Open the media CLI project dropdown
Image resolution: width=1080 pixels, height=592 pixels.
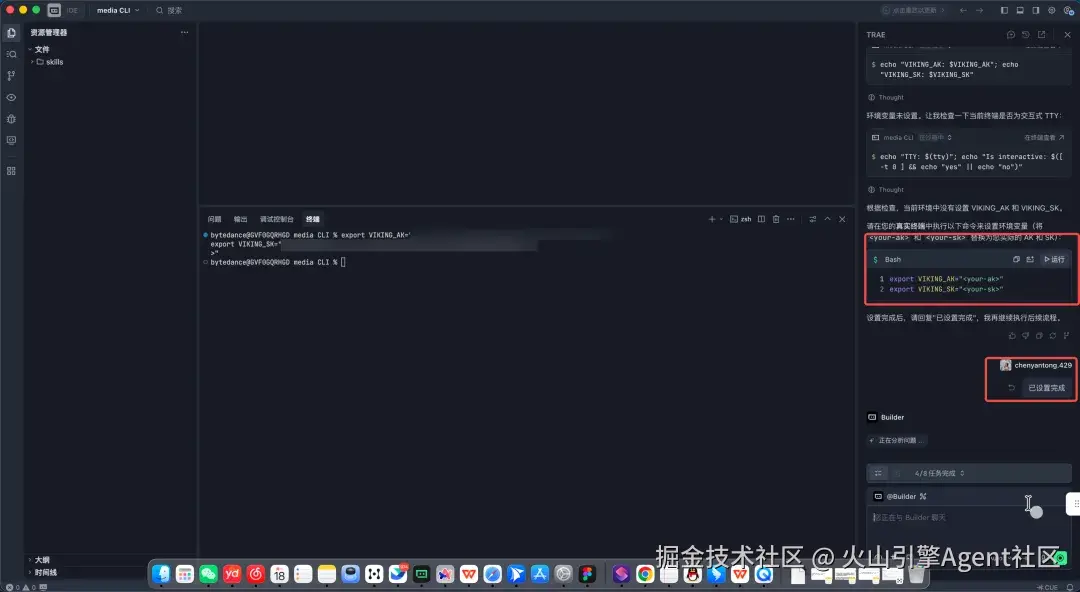click(118, 10)
